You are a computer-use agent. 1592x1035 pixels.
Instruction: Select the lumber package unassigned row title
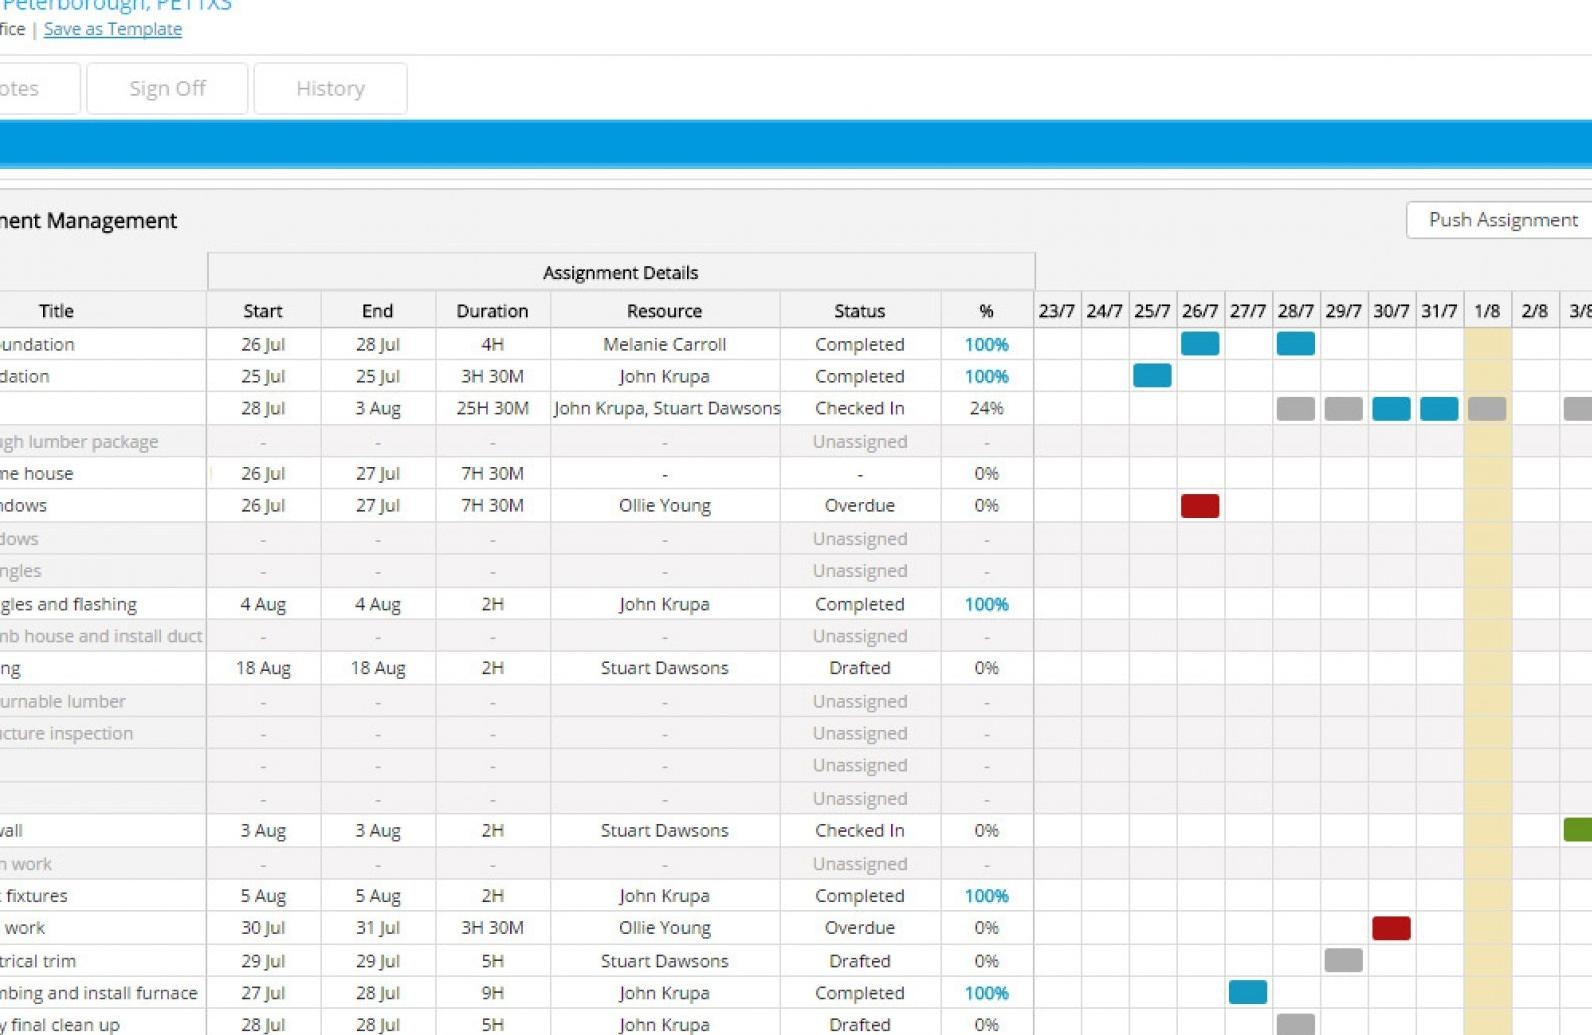point(80,442)
